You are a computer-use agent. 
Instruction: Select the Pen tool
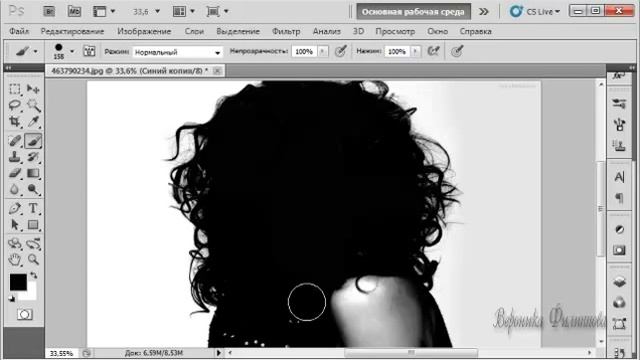click(15, 208)
